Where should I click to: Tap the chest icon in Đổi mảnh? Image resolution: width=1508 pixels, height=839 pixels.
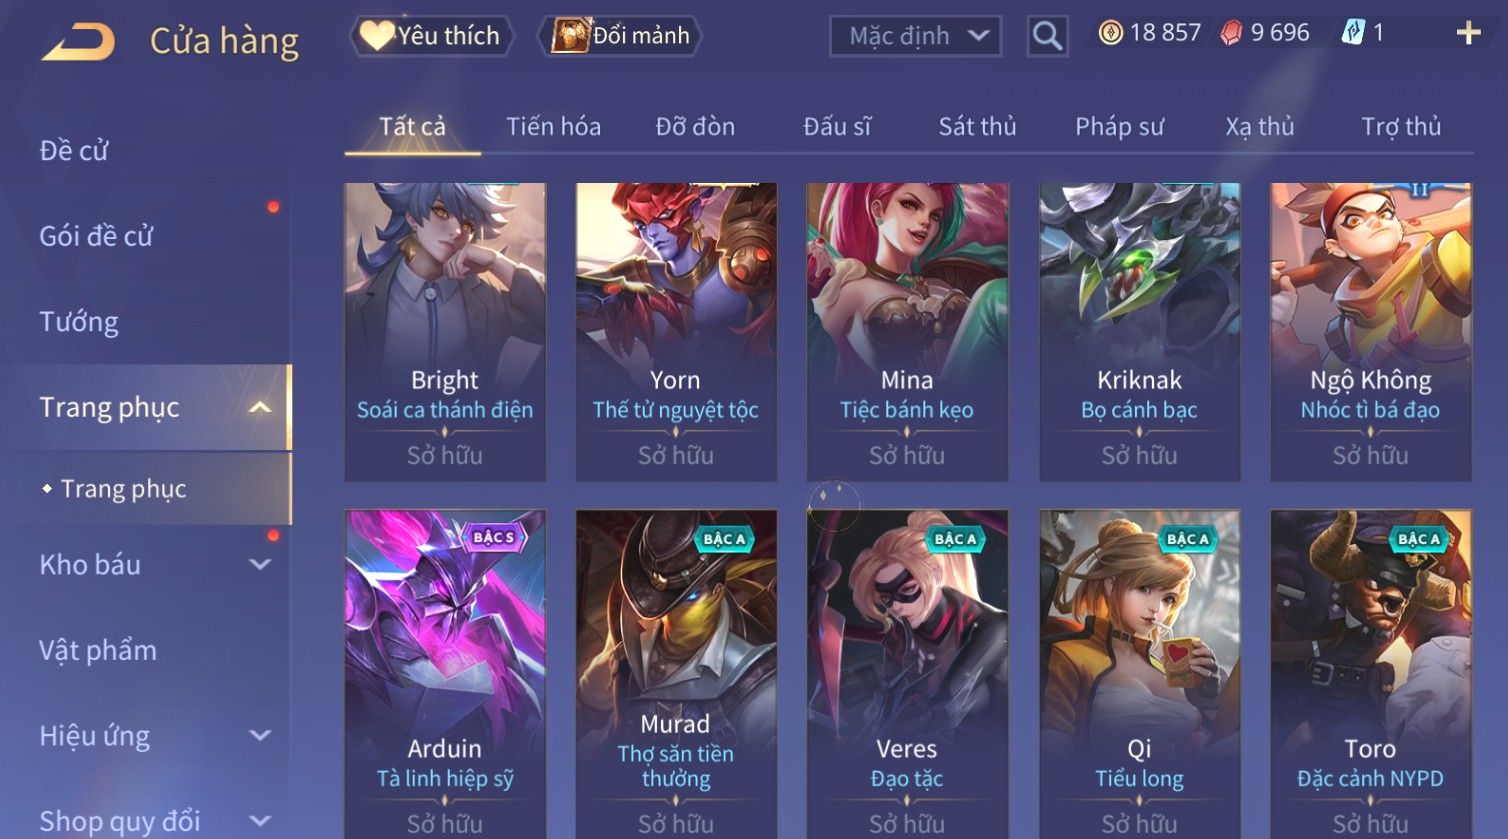tap(571, 36)
